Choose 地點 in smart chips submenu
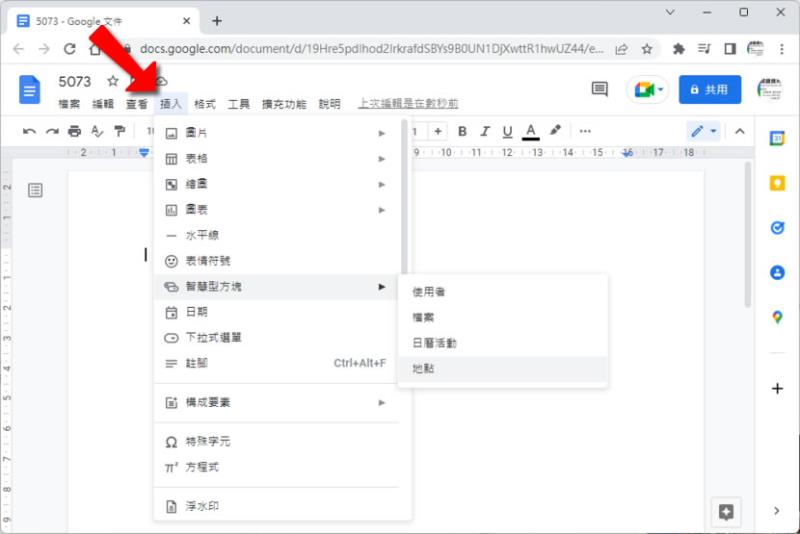 [x=503, y=368]
